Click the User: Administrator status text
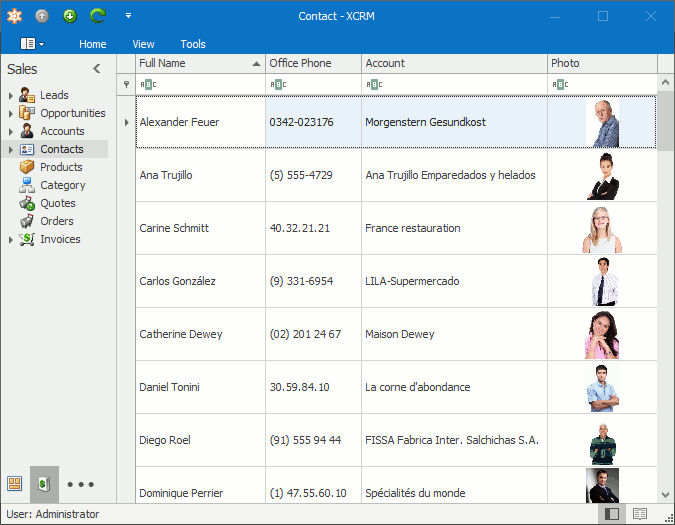This screenshot has height=525, width=675. [53, 514]
